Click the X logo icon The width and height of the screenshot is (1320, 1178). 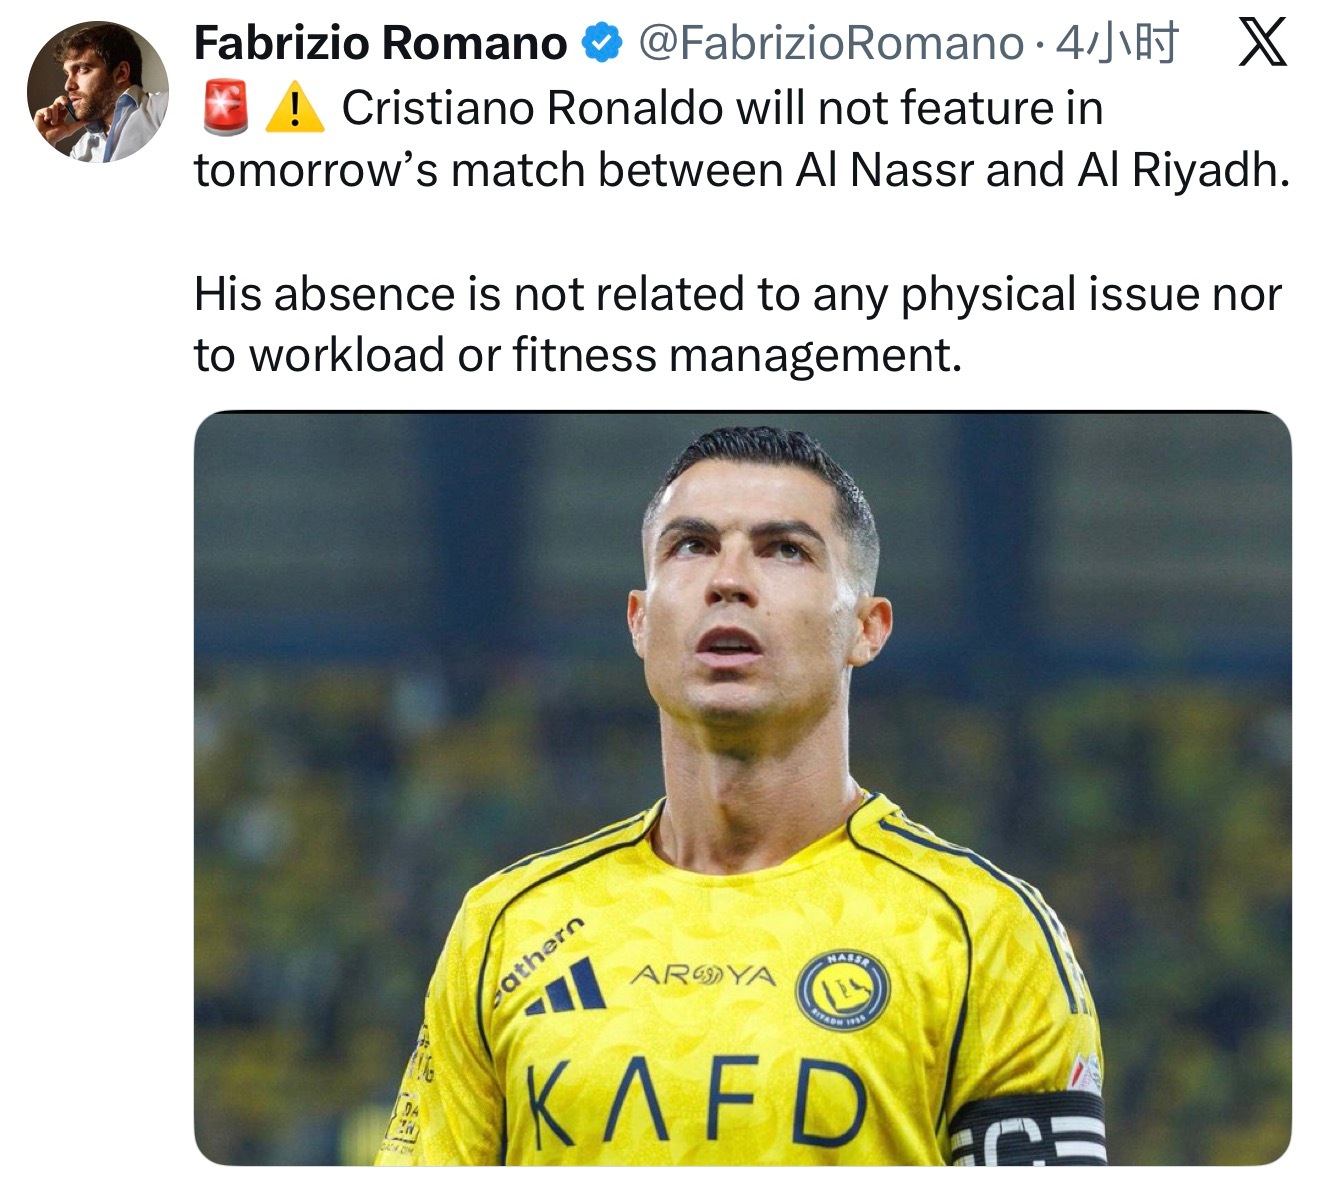pos(1262,44)
